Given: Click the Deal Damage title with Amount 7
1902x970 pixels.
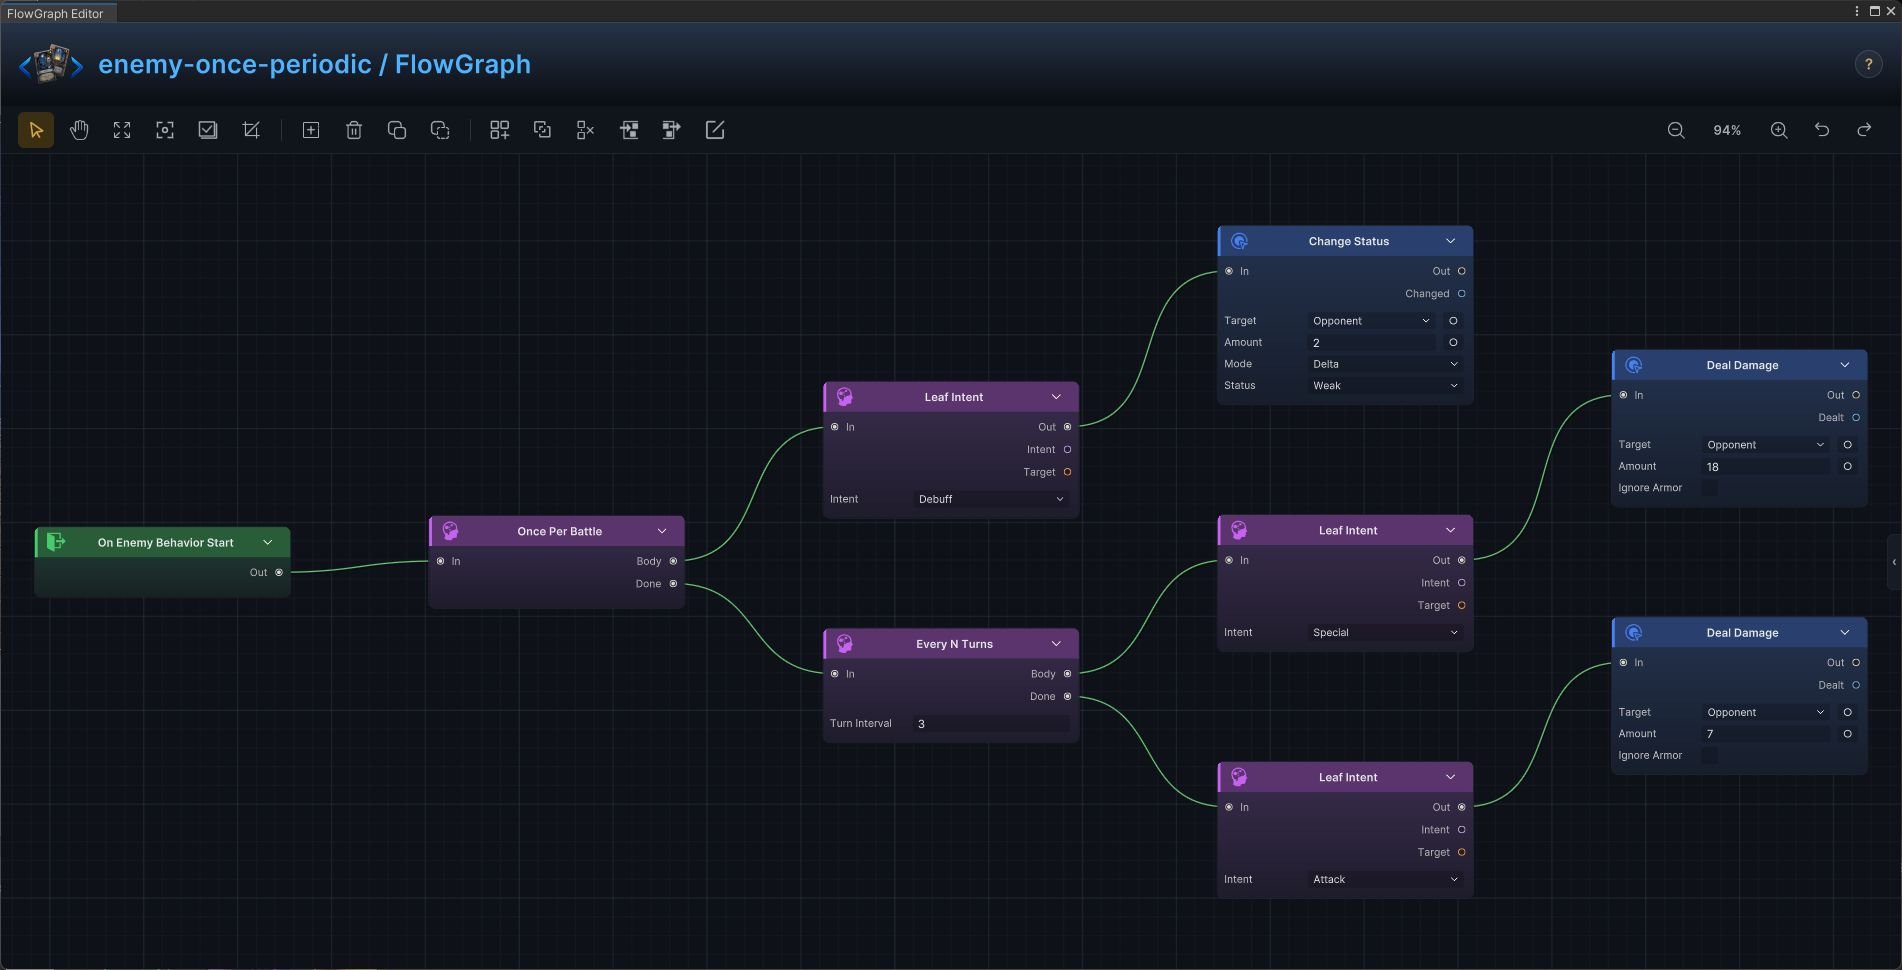Looking at the screenshot, I should [1742, 633].
